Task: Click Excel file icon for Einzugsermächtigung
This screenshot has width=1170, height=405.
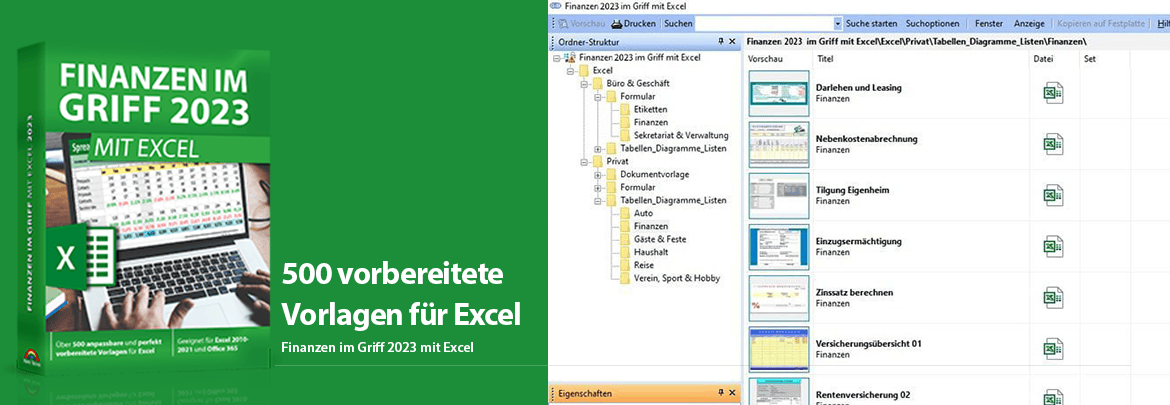Action: tap(1053, 247)
